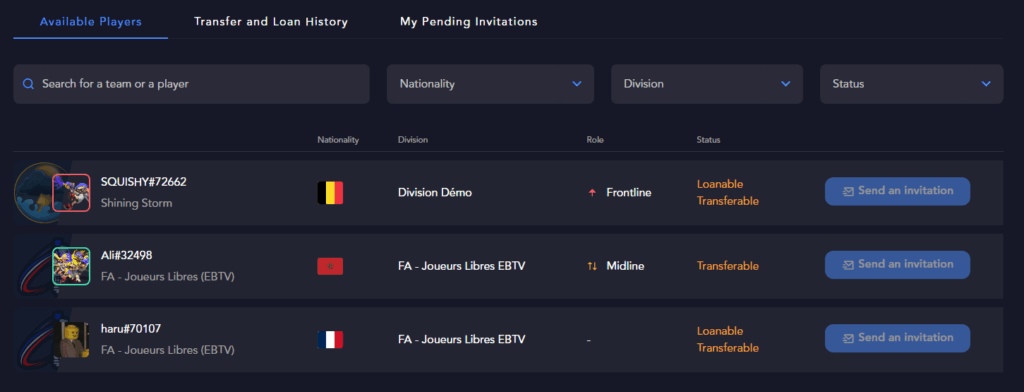The width and height of the screenshot is (1024, 392).
Task: Send an invitation to haru#70107
Action: click(897, 338)
